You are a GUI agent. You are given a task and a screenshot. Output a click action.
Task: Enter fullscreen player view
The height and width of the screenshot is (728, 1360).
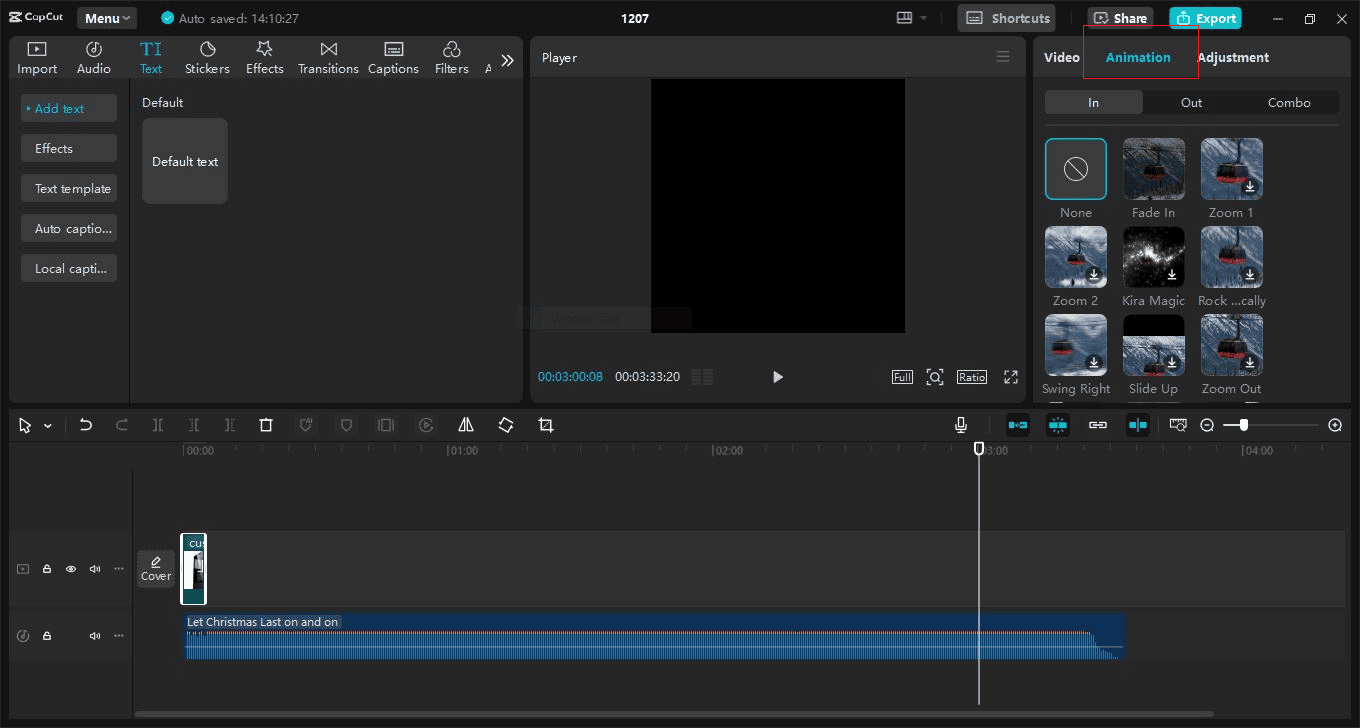coord(1011,377)
